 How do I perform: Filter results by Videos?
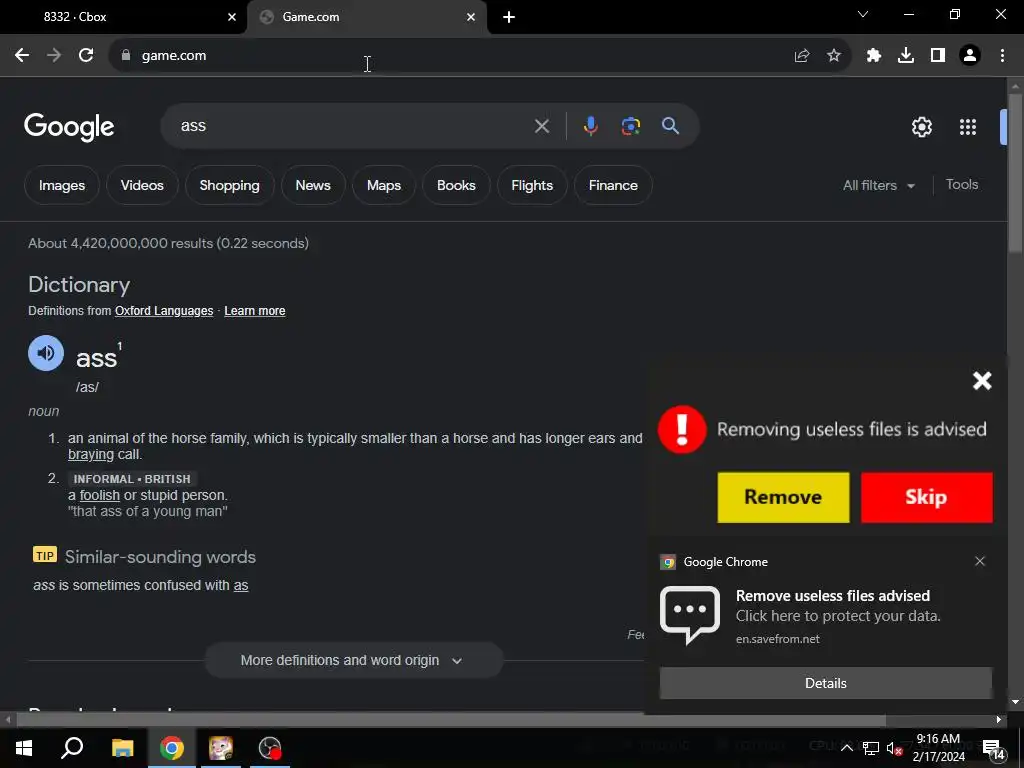142,185
